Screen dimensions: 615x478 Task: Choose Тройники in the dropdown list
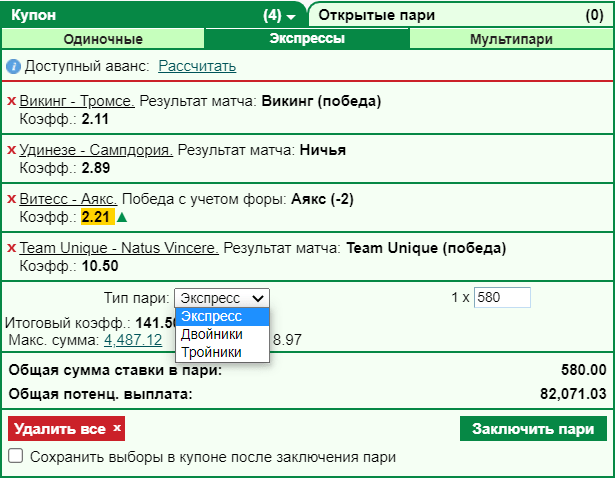click(x=222, y=352)
